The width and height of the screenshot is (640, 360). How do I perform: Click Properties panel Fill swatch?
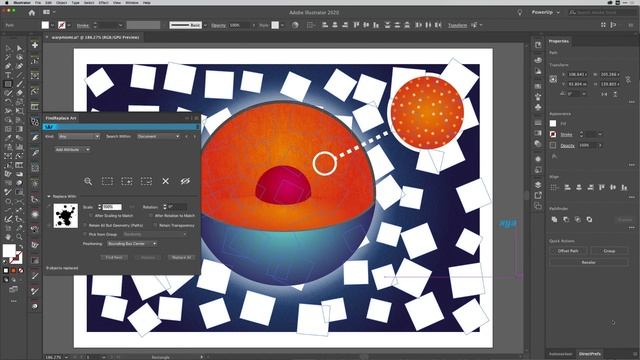(x=553, y=123)
